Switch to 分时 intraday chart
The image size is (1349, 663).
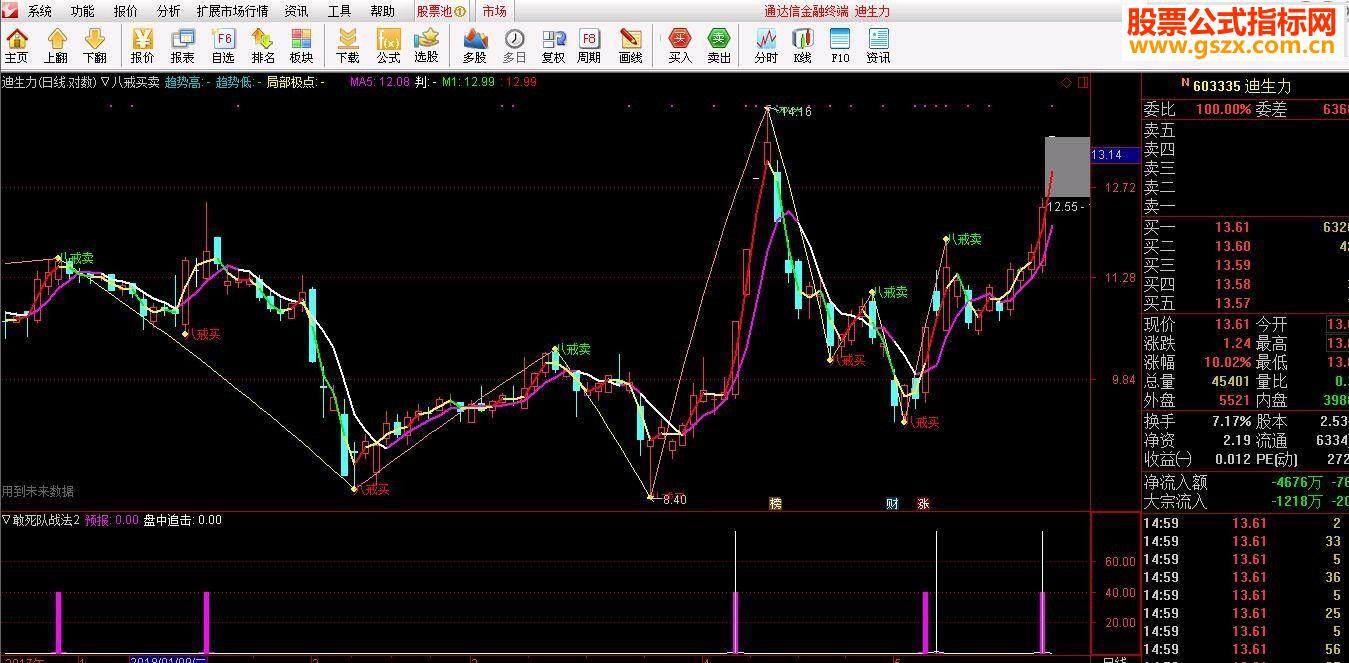tap(766, 45)
